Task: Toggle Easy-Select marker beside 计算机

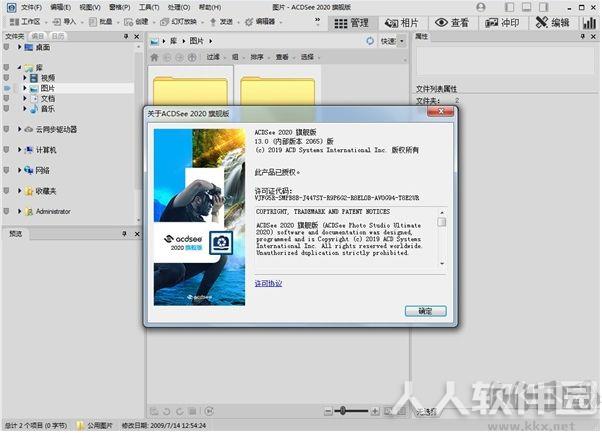Action: pos(6,150)
